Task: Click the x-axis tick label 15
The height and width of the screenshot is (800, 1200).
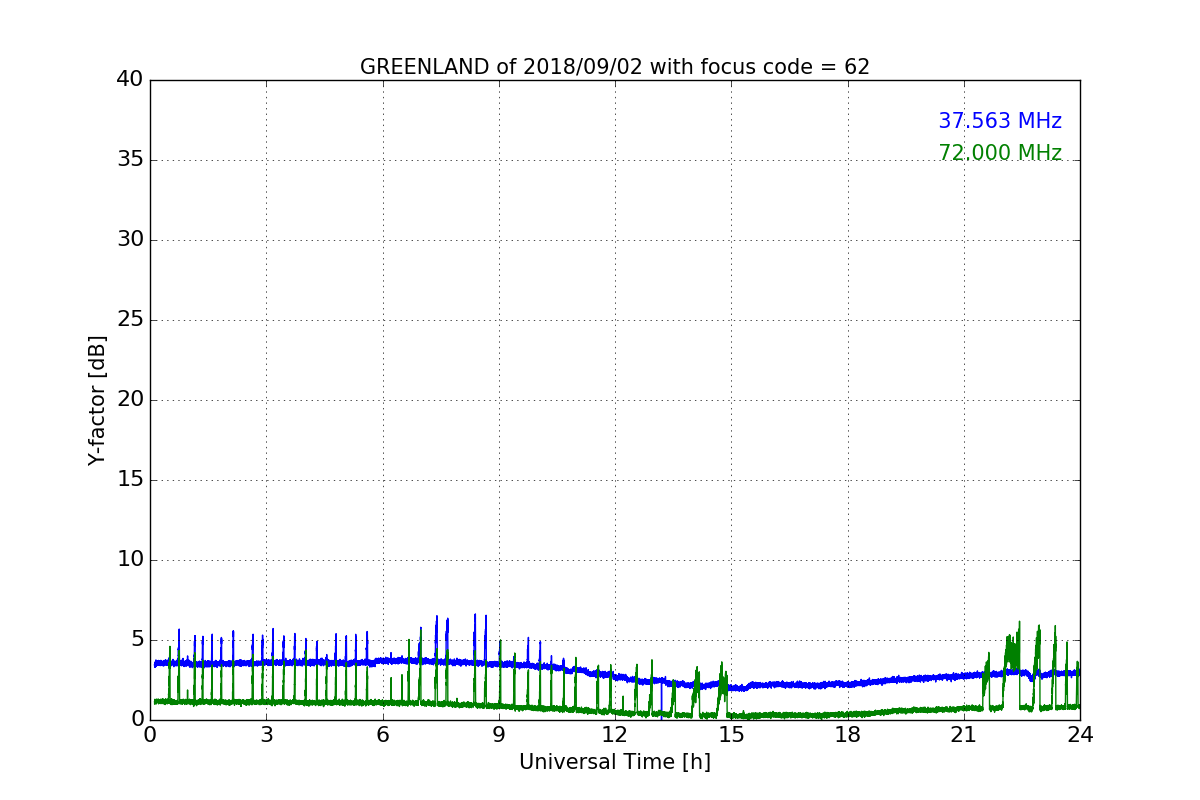Action: tap(731, 734)
